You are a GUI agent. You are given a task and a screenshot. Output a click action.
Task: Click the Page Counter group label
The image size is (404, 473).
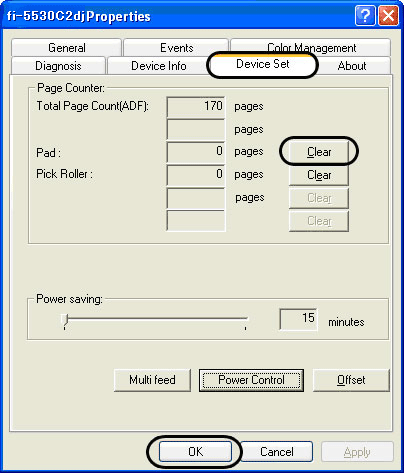[x=71, y=88]
